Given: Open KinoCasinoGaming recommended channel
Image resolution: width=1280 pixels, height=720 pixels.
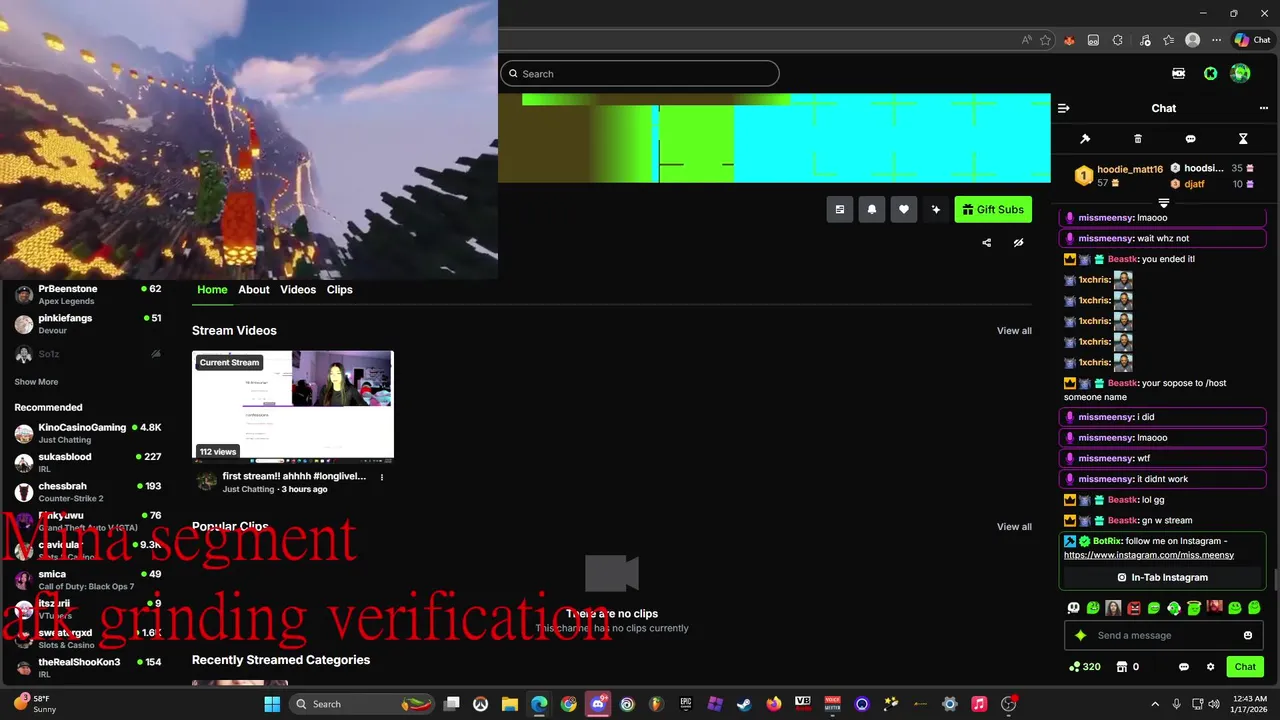Looking at the screenshot, I should tap(88, 433).
